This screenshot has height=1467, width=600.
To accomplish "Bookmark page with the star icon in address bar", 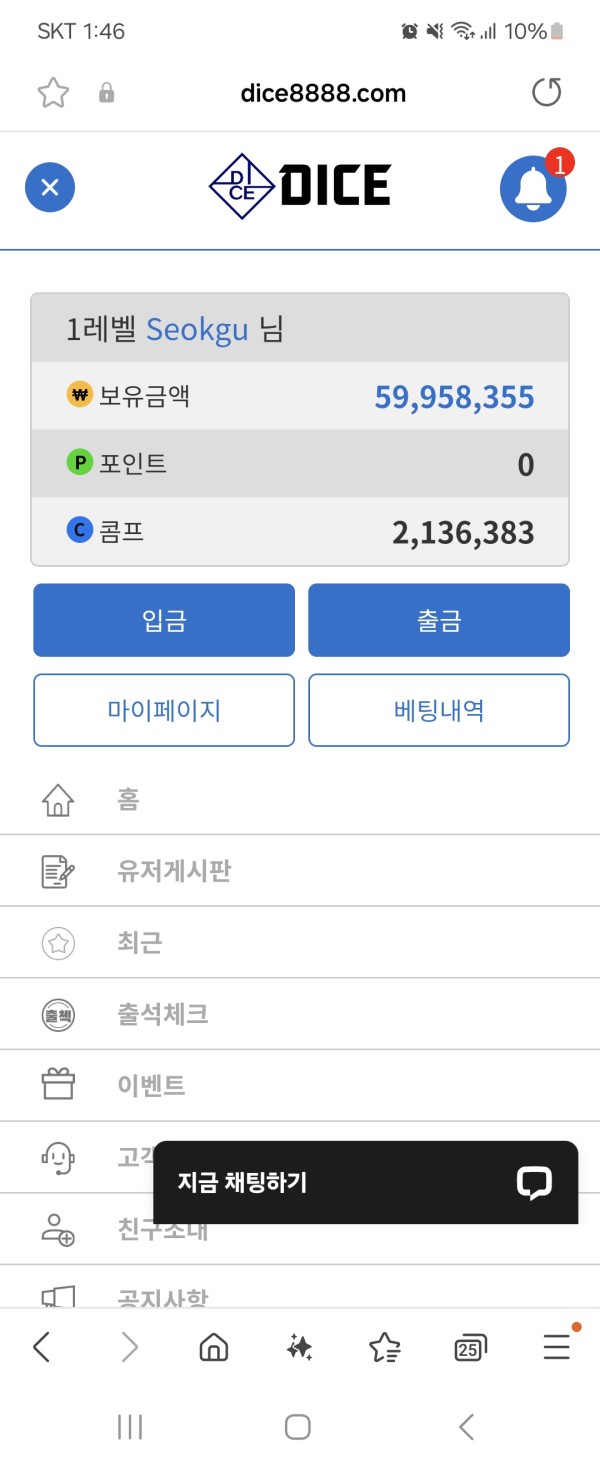I will [x=53, y=93].
